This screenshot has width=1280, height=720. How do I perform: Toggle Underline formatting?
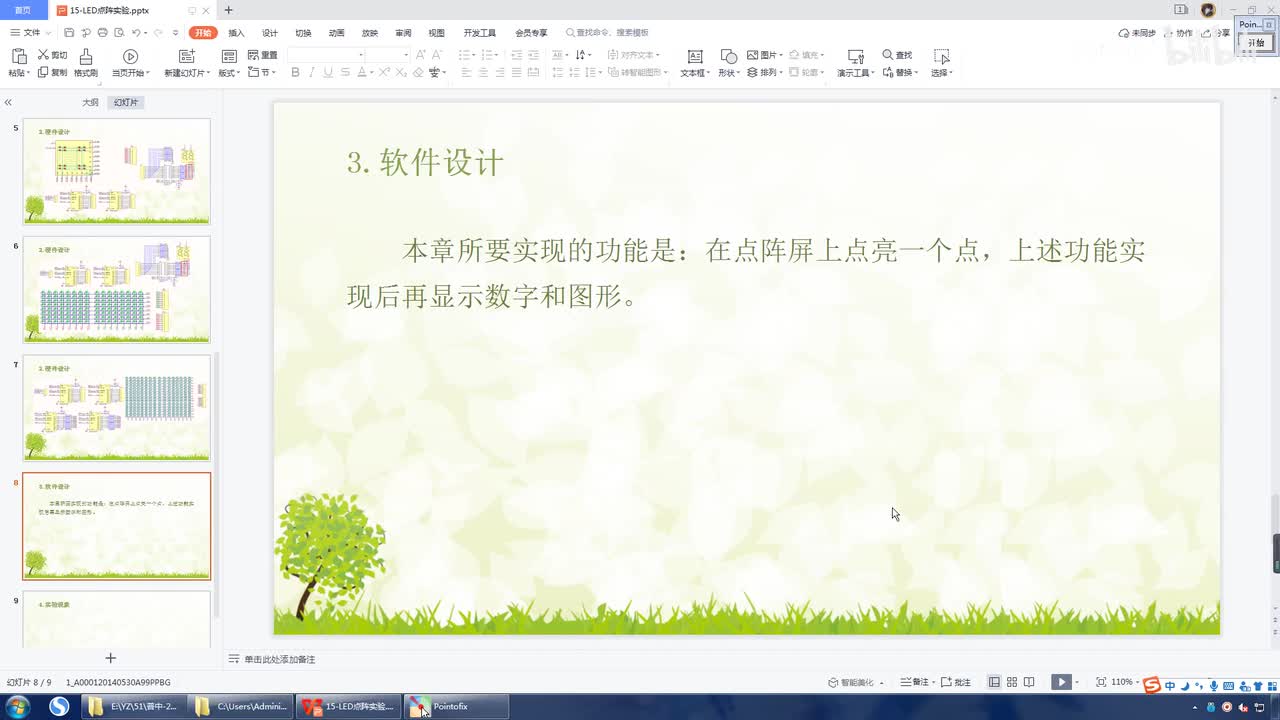(328, 72)
